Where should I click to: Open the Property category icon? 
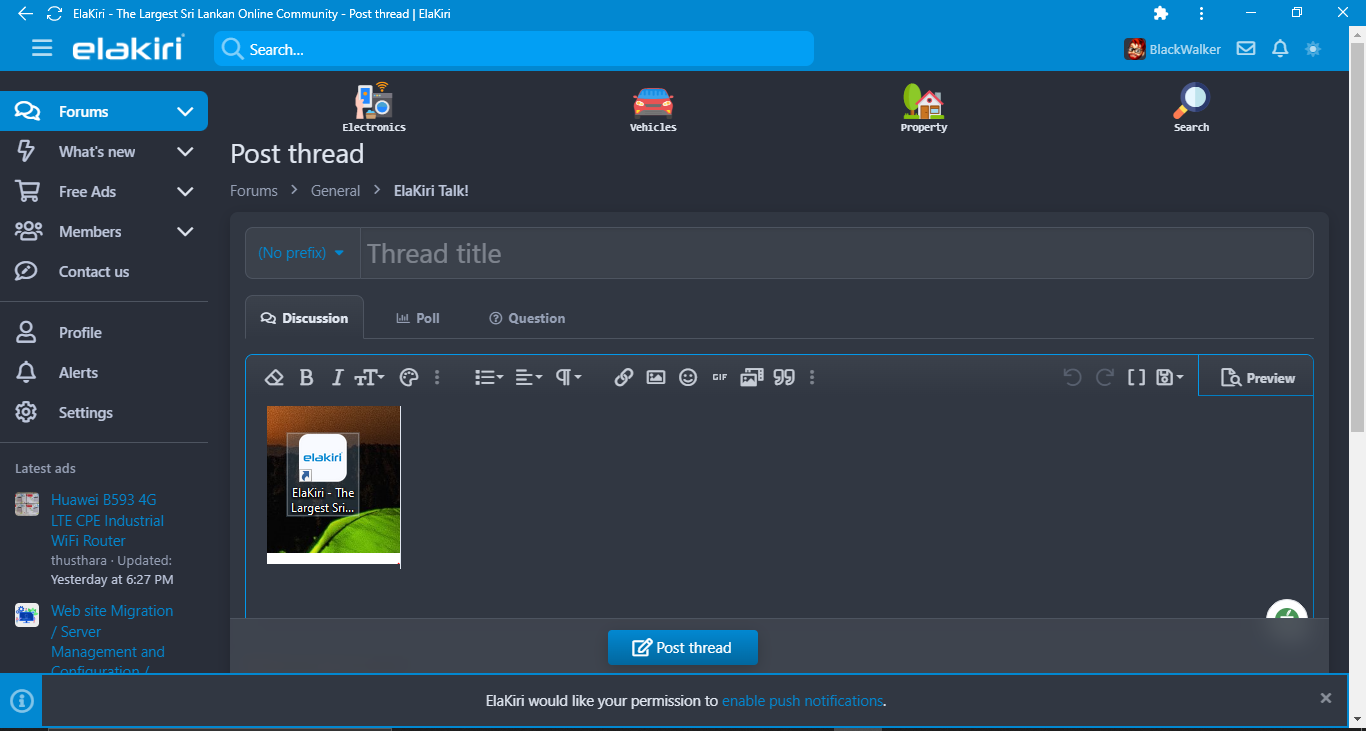pos(924,108)
